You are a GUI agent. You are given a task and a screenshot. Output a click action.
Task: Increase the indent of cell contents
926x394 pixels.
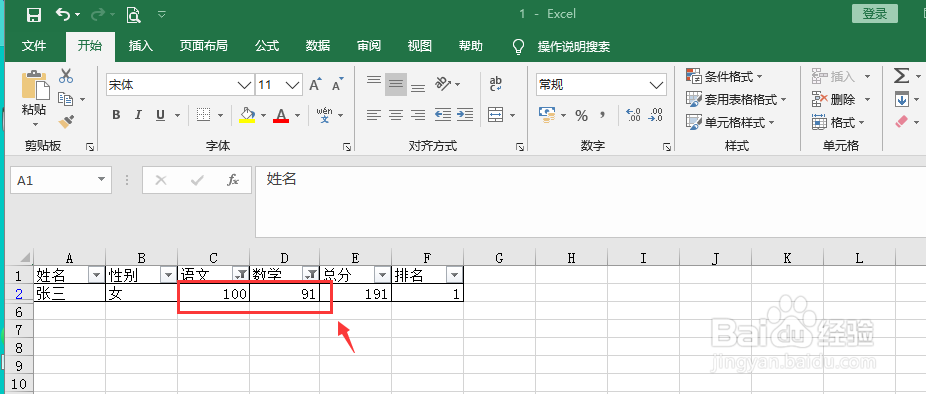(x=465, y=115)
